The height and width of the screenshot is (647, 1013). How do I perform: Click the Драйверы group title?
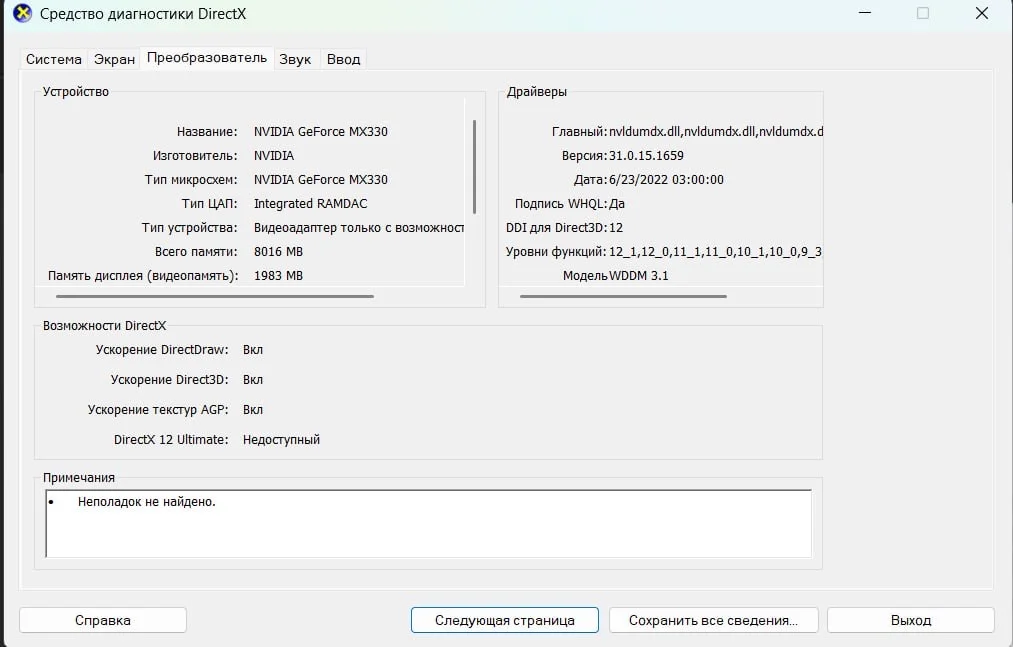coord(536,91)
